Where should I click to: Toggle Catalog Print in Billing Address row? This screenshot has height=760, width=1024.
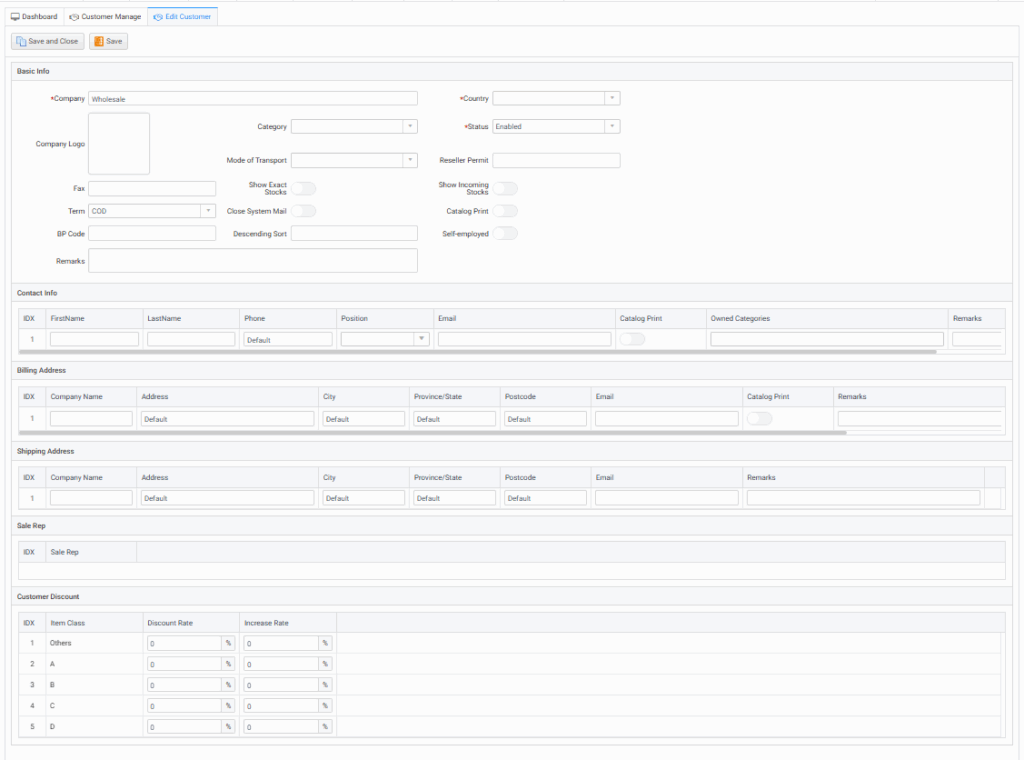coord(759,418)
